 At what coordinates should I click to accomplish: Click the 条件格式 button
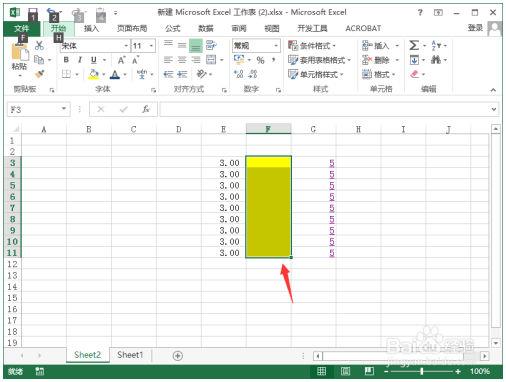(x=312, y=46)
